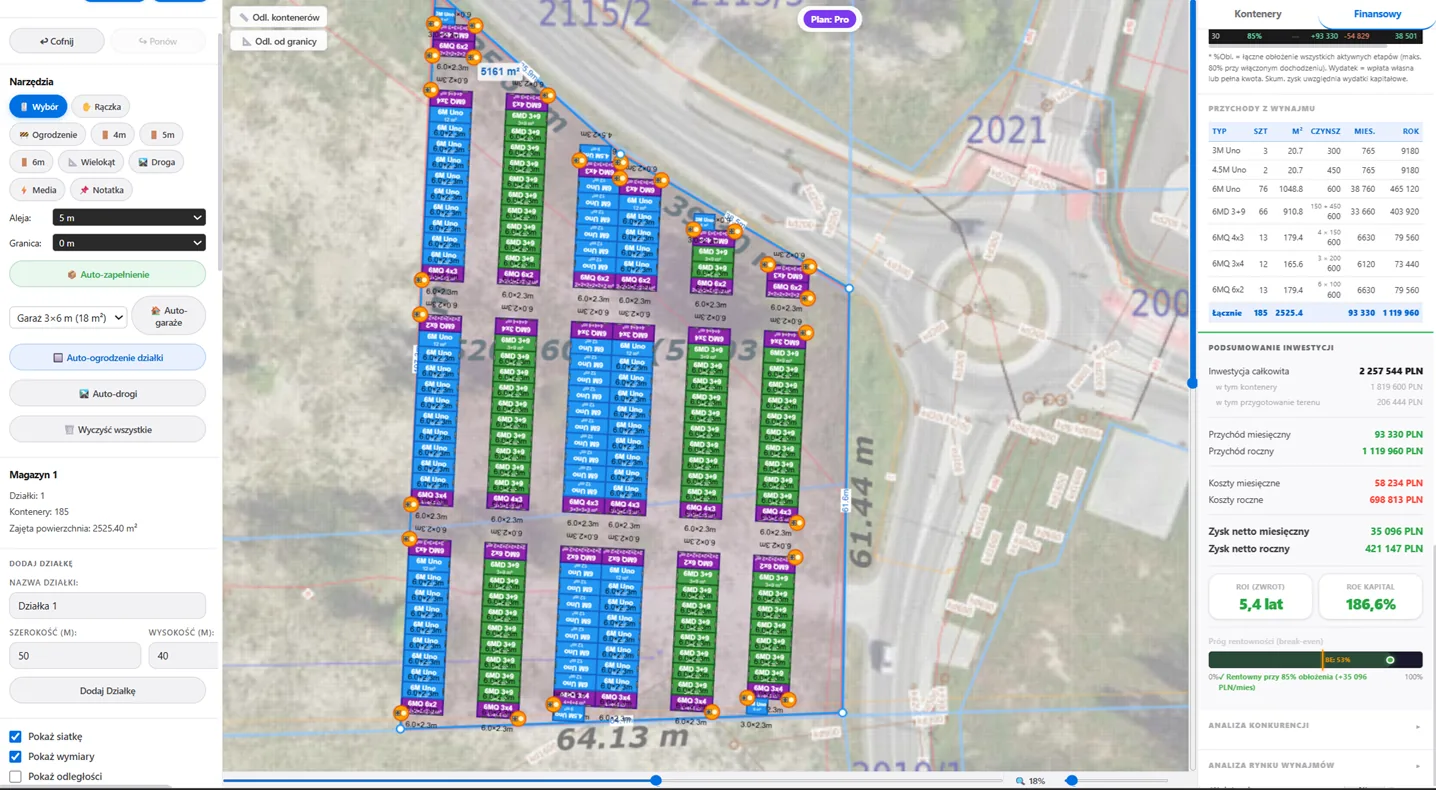
Task: Click the 3M Uno table row
Action: pos(1315,151)
